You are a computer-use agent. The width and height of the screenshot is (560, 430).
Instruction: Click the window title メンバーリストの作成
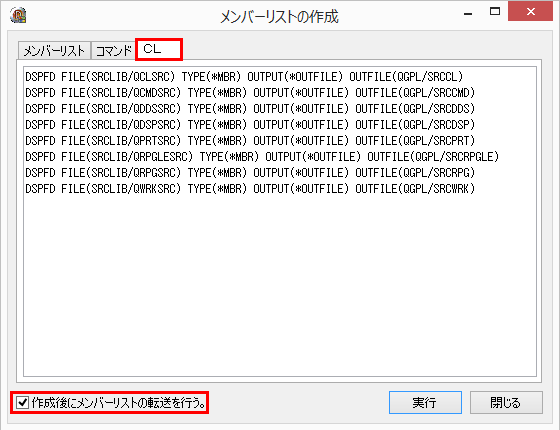pyautogui.click(x=279, y=16)
